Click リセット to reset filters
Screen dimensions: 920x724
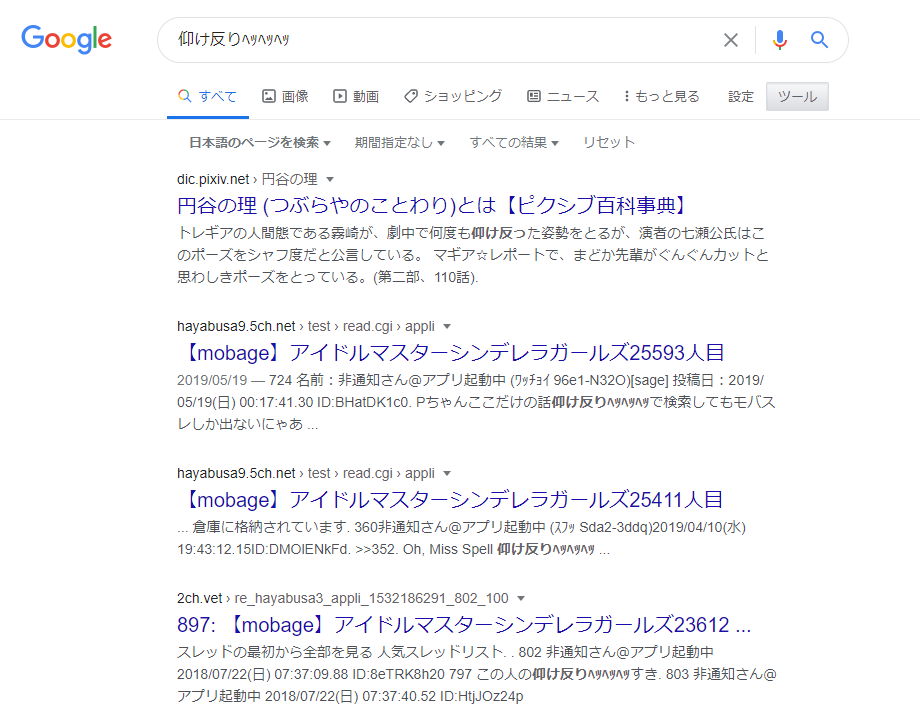608,143
